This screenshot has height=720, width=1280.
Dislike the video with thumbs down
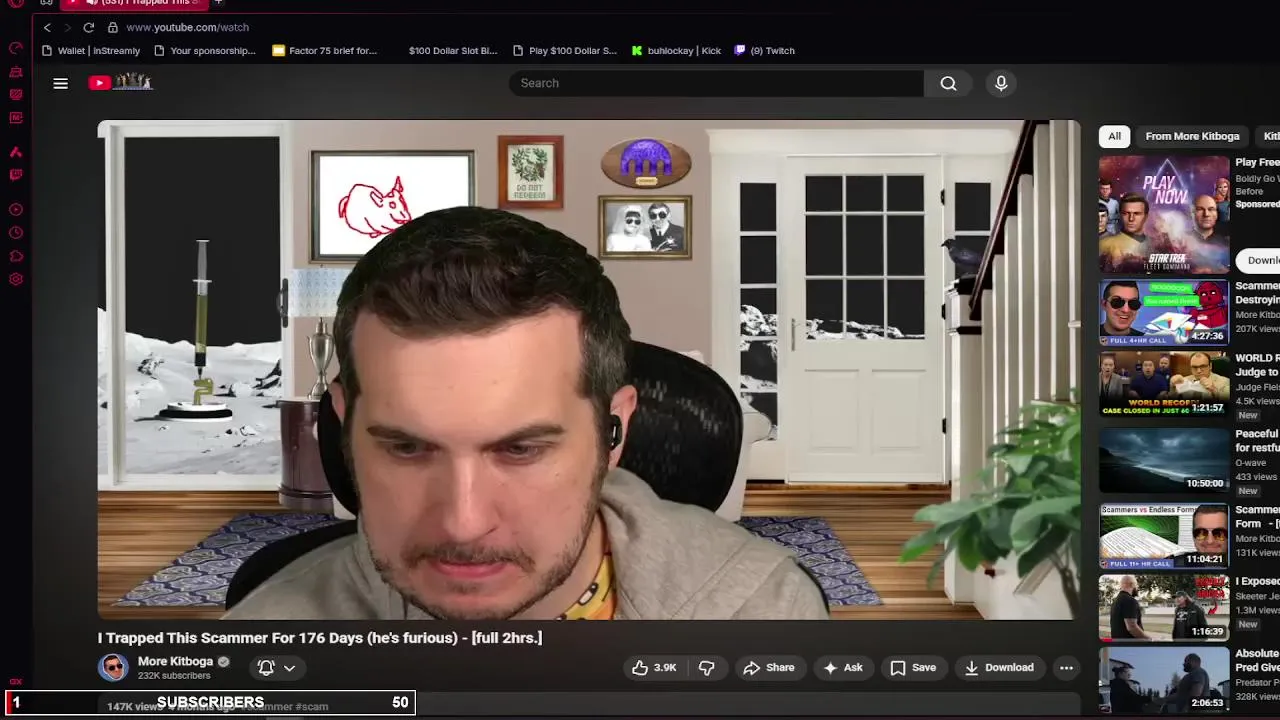click(707, 667)
